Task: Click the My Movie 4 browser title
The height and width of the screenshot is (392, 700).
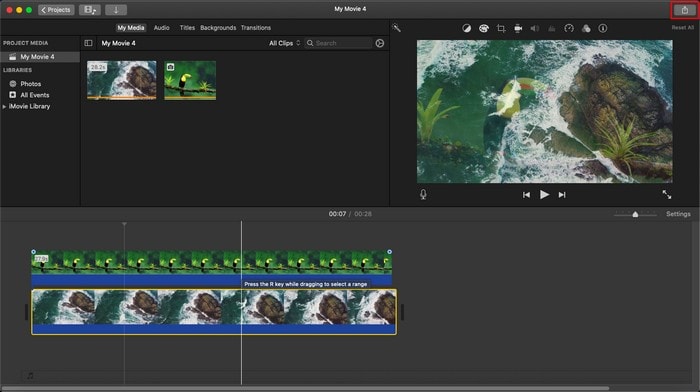Action: pyautogui.click(x=118, y=43)
